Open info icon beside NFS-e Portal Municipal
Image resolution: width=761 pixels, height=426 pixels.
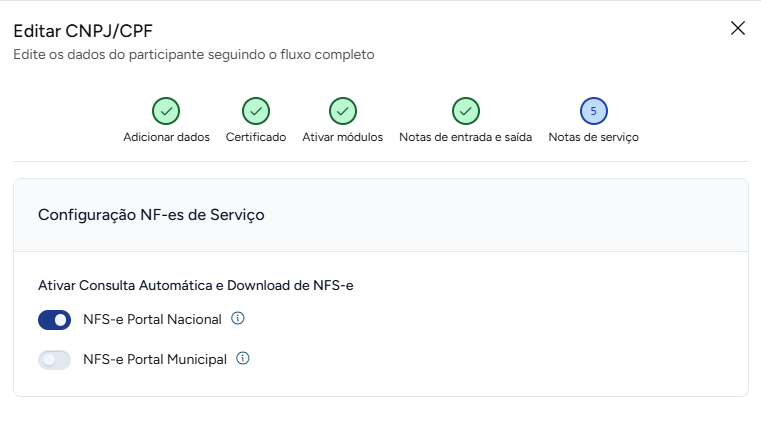pyautogui.click(x=243, y=358)
